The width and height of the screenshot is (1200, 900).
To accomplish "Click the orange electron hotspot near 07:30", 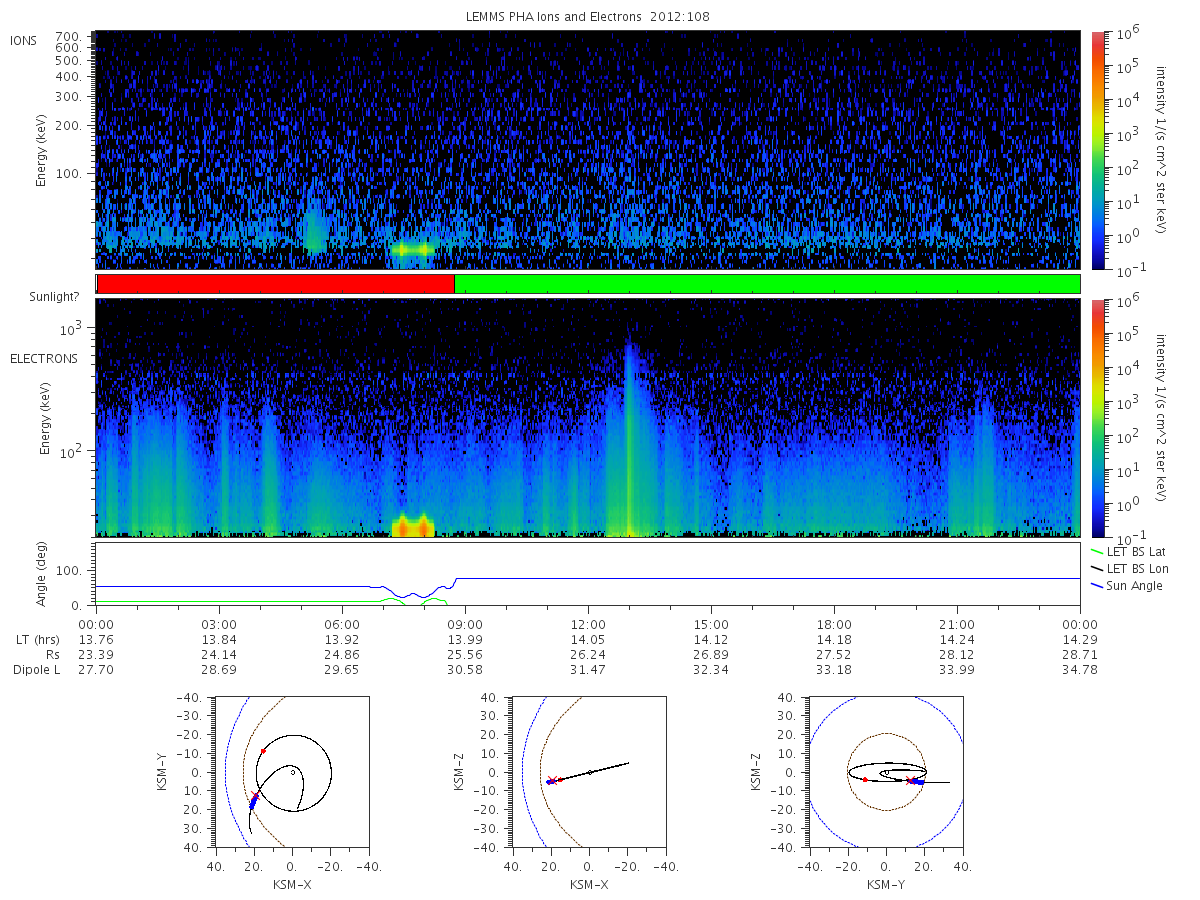I will pyautogui.click(x=413, y=526).
